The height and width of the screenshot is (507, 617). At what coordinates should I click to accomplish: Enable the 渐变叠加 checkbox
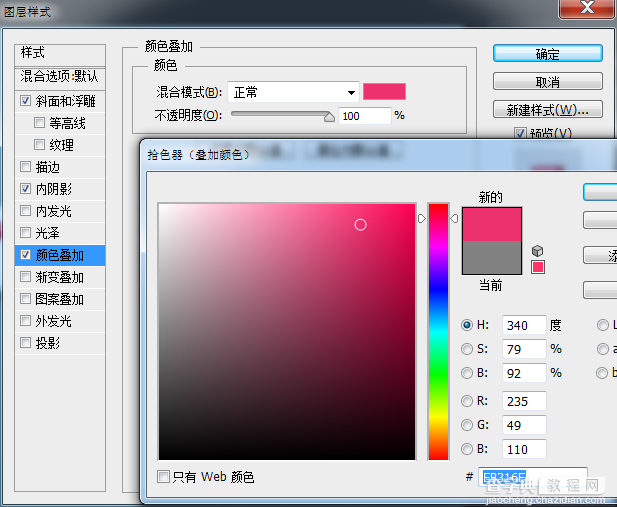26,277
